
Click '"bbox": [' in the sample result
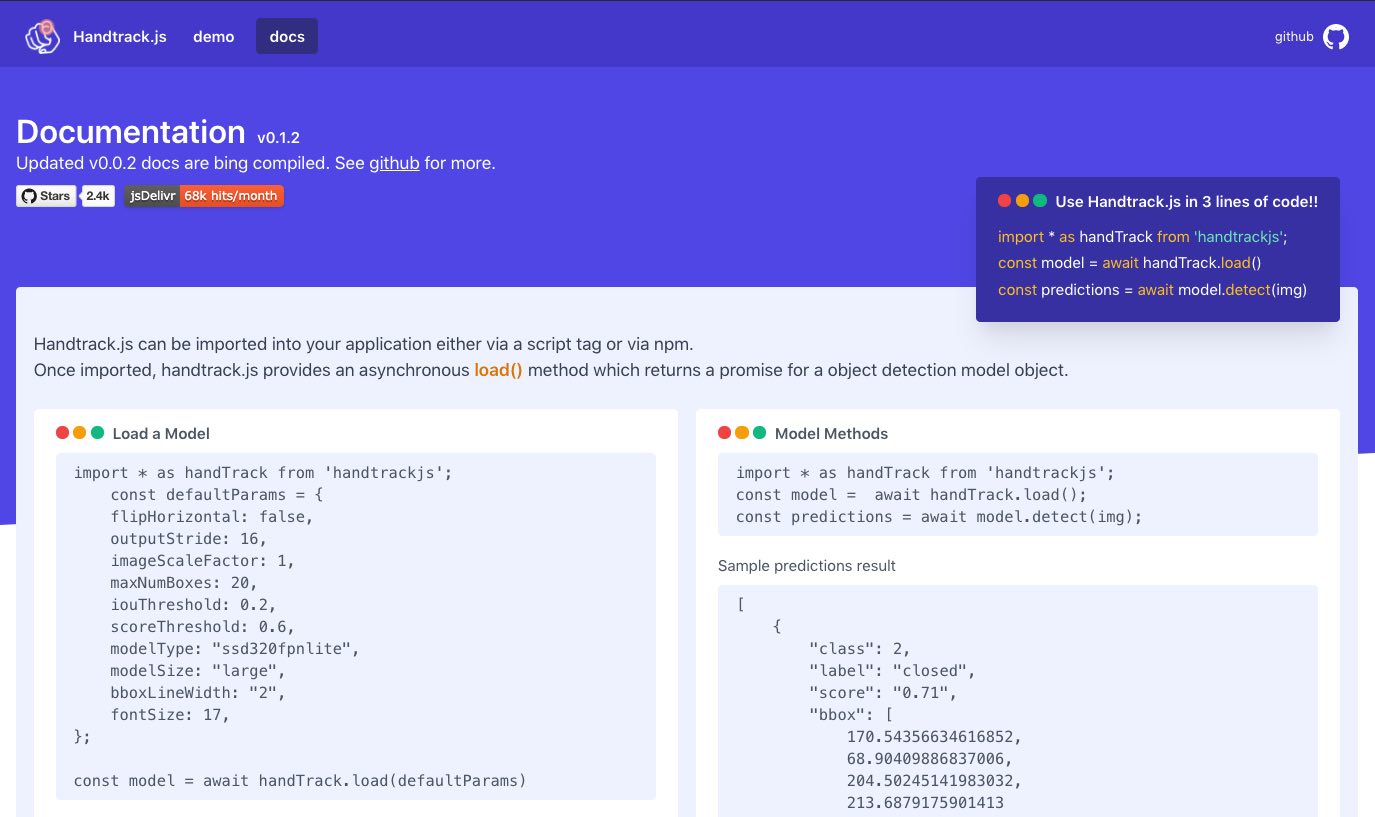(851, 714)
